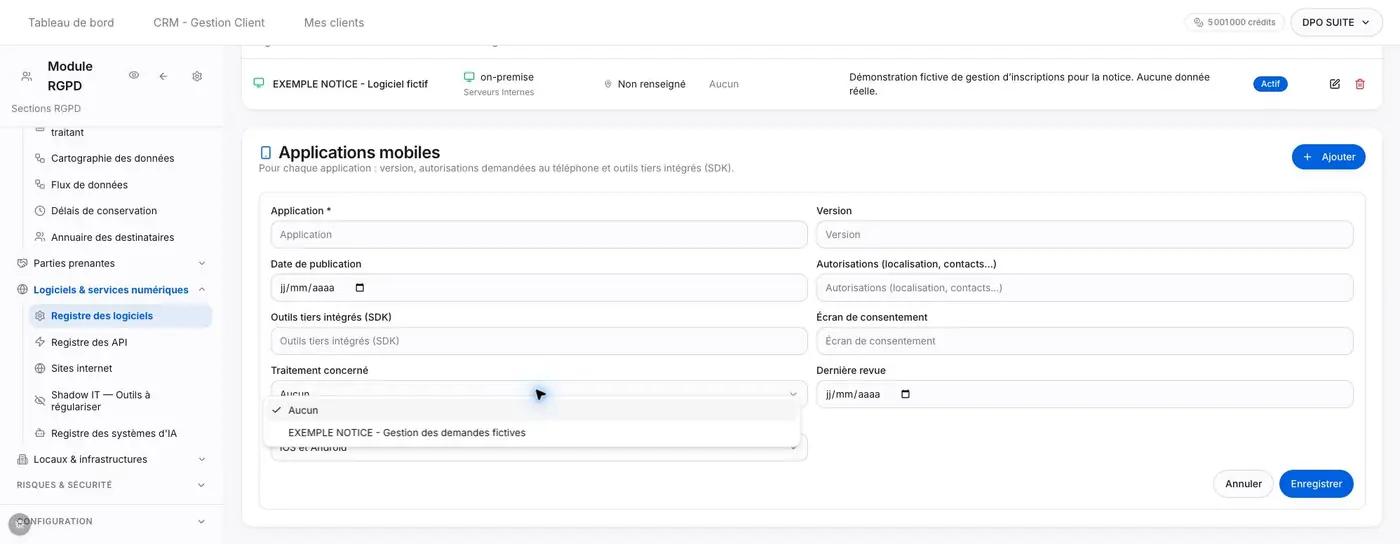
Task: Select EXEMPLE NOTICE - Gestion des demandes fictives
Action: [x=532, y=433]
